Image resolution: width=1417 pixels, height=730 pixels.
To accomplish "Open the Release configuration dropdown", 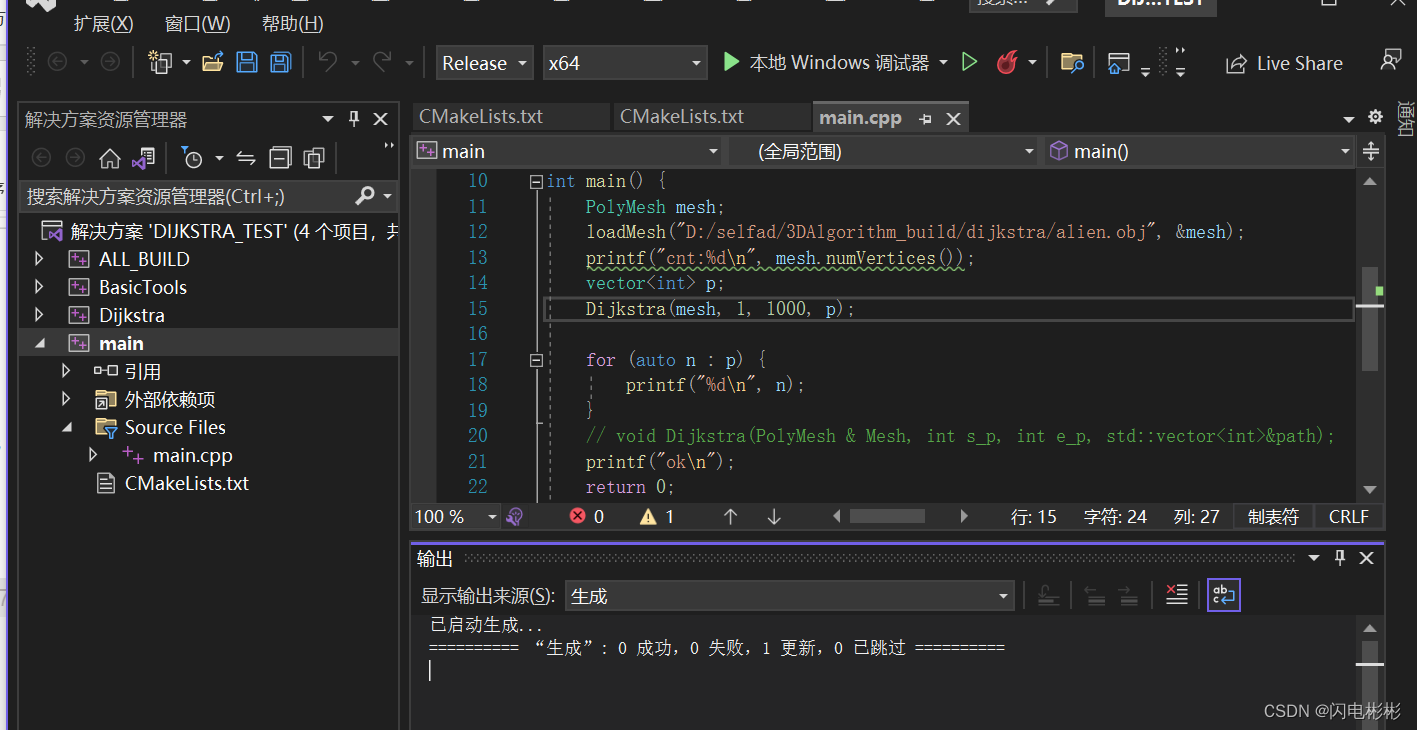I will click(484, 63).
